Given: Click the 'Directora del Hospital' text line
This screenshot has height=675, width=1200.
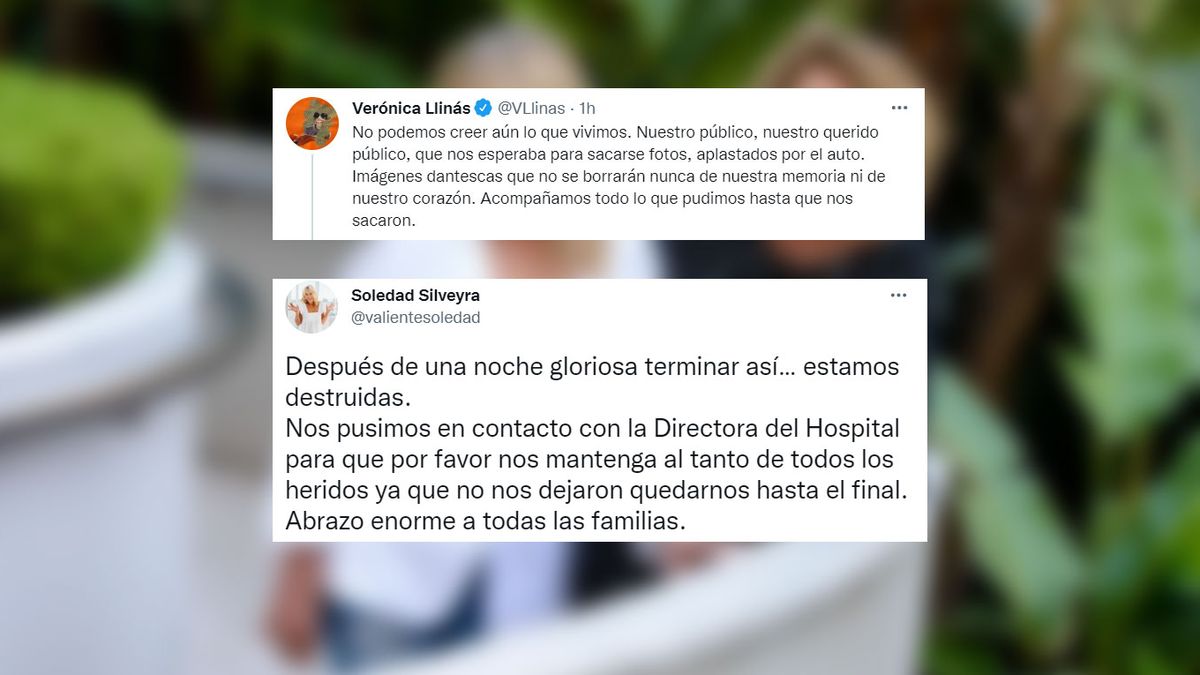Looking at the screenshot, I should point(592,429).
